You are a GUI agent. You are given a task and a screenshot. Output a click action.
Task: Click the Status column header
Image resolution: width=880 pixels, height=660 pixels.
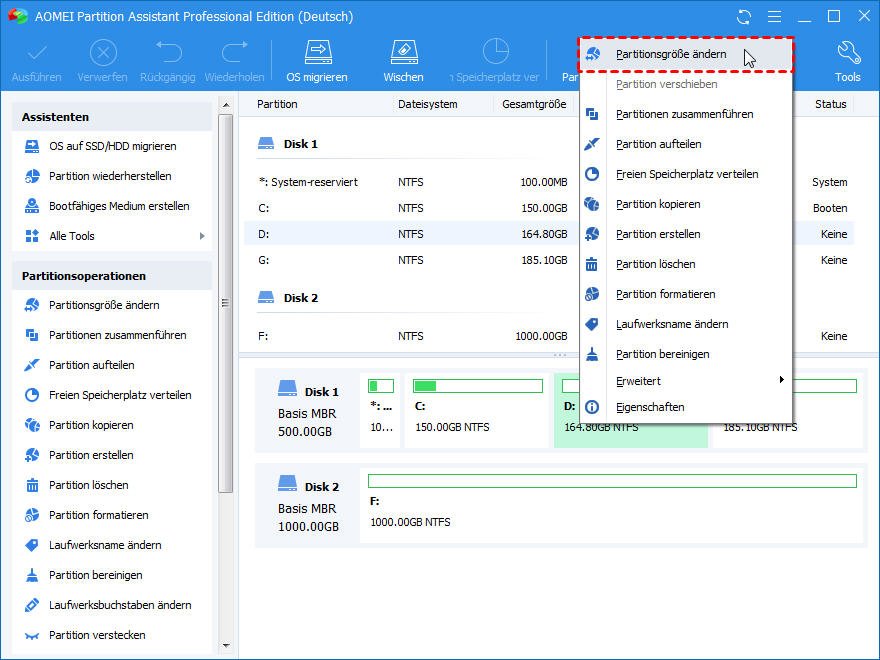831,104
